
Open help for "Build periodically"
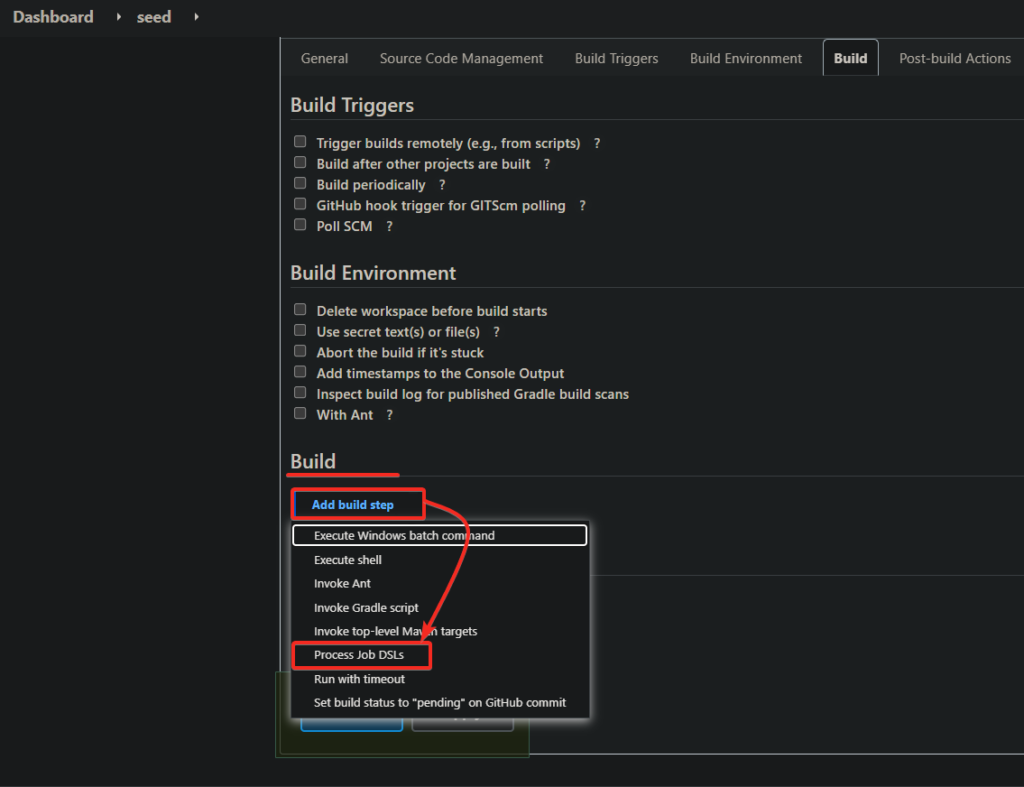pos(441,184)
